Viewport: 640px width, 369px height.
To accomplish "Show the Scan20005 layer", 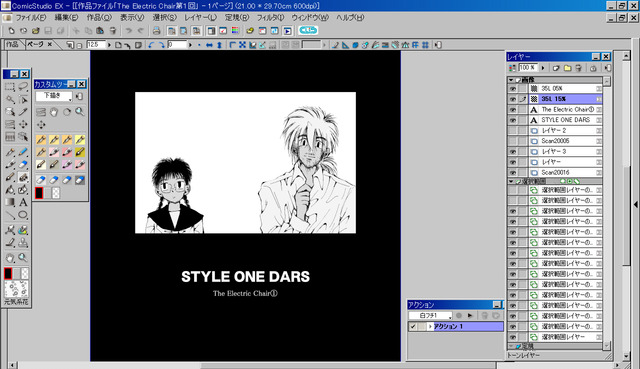I will 513,141.
